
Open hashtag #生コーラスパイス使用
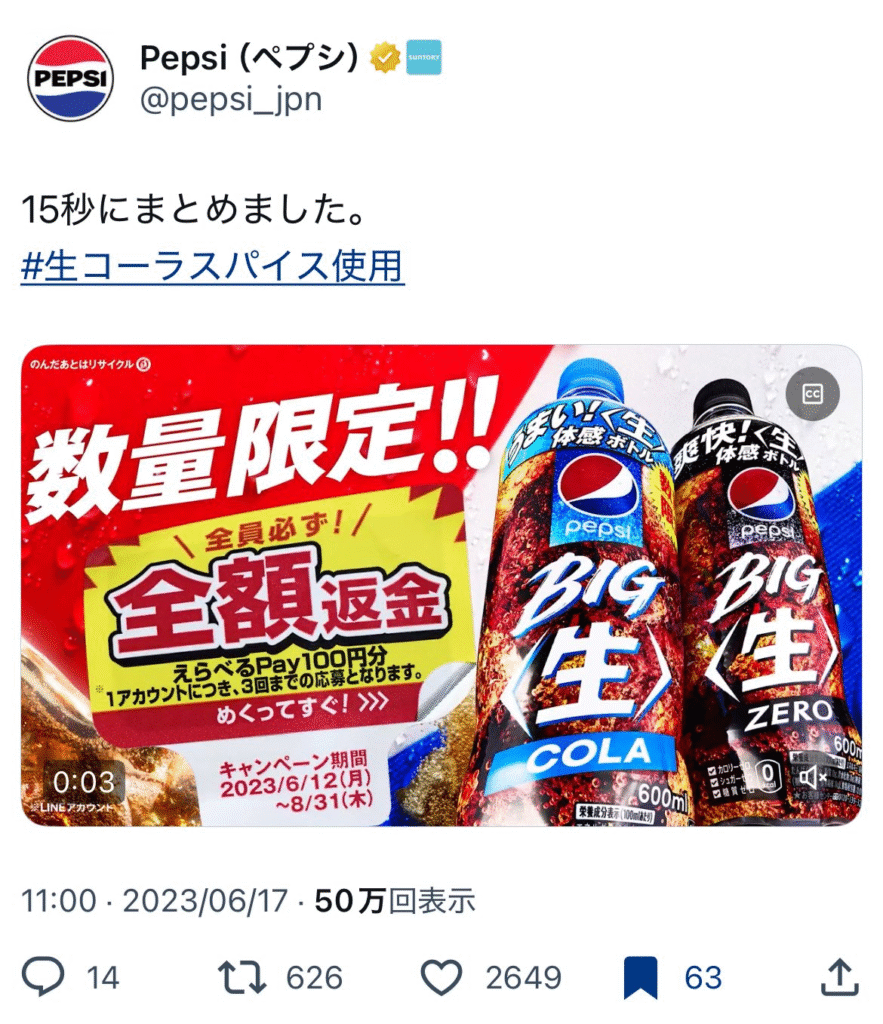point(213,266)
